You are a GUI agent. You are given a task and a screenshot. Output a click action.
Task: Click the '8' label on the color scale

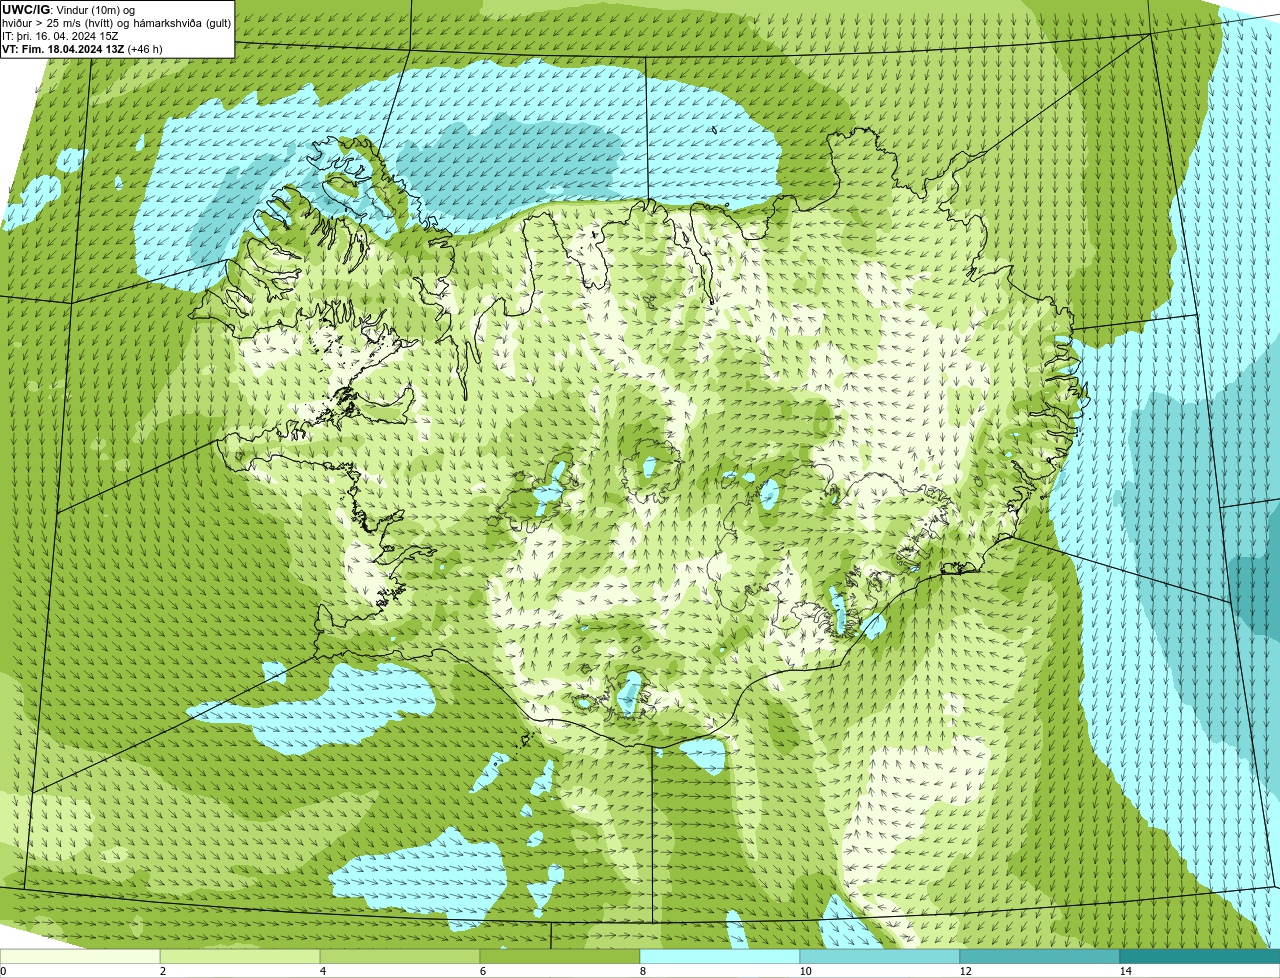coord(642,971)
